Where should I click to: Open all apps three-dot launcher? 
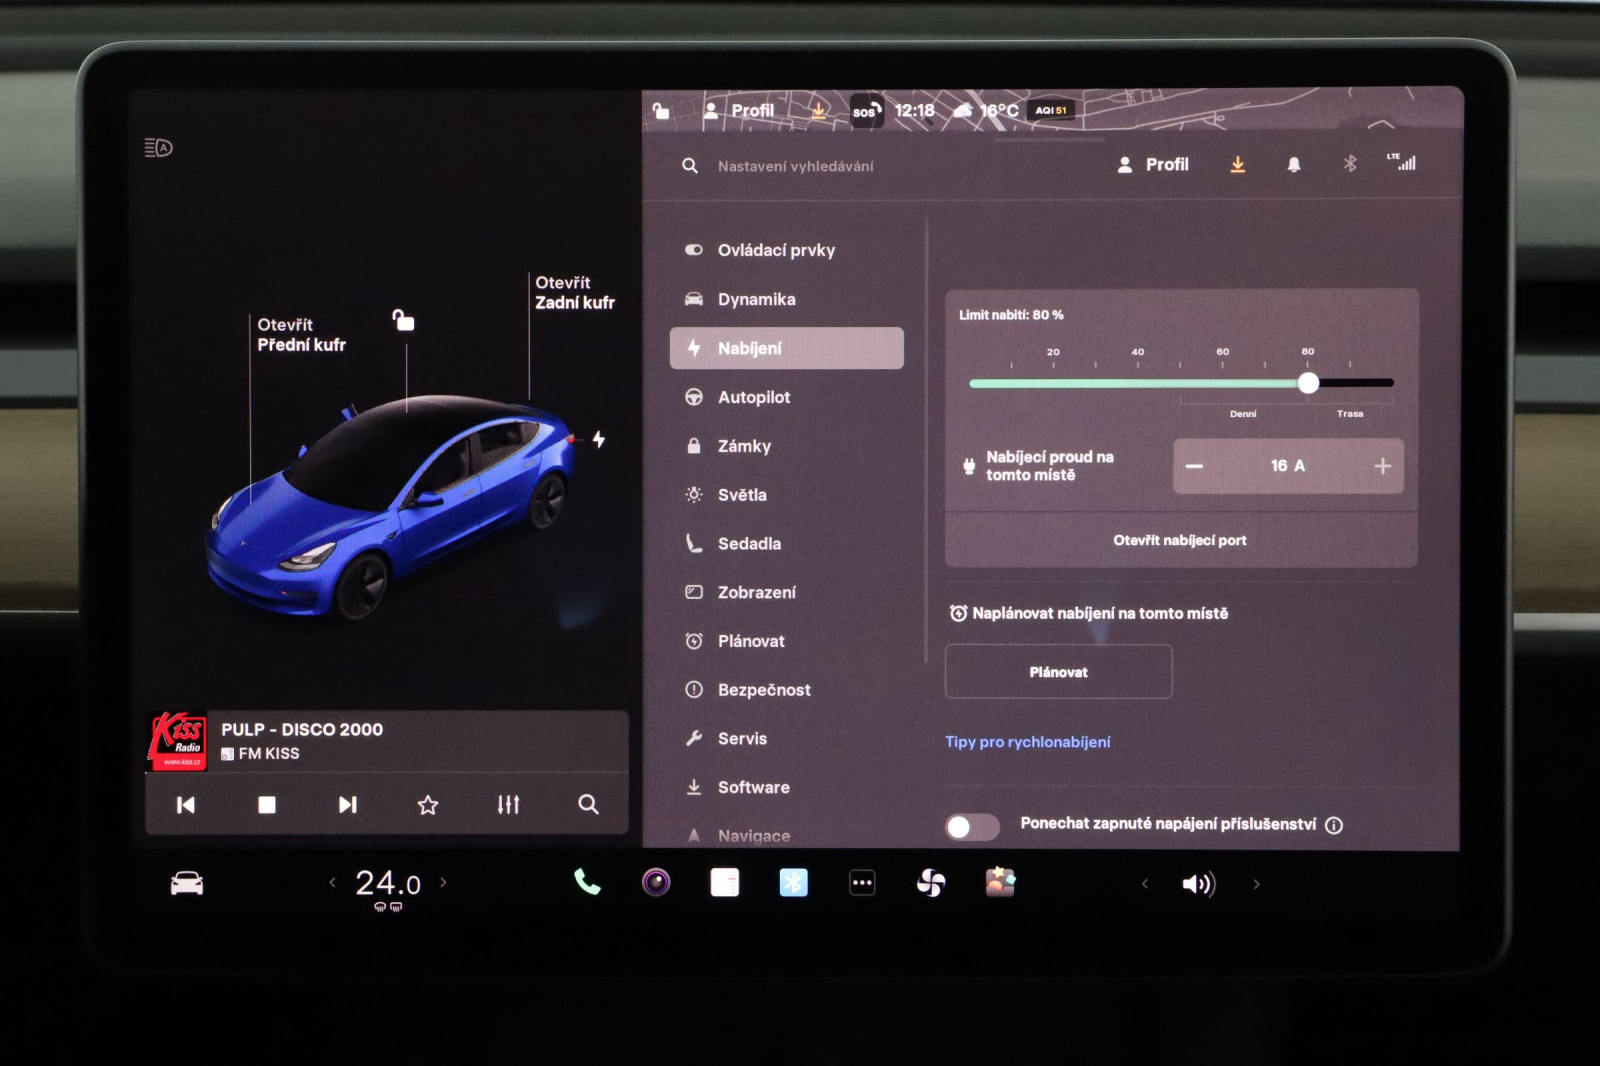click(x=862, y=882)
